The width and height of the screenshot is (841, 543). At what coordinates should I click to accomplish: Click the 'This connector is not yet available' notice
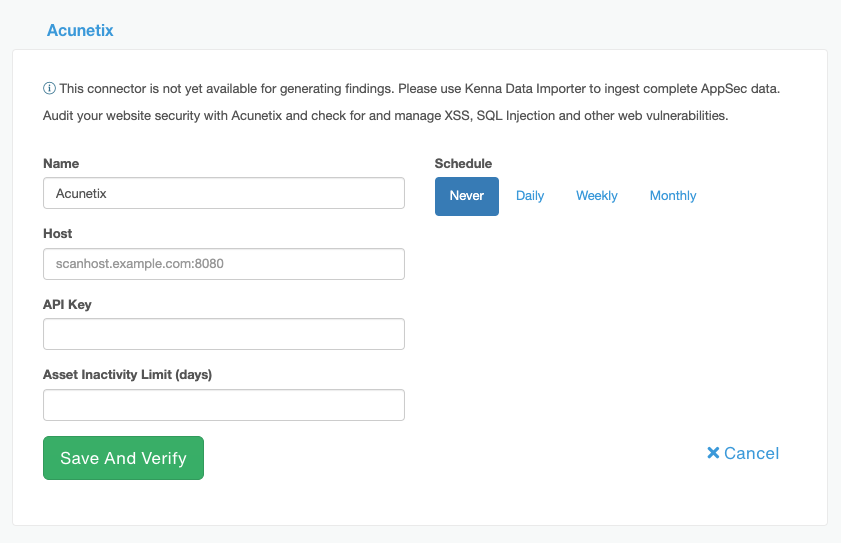[x=419, y=89]
